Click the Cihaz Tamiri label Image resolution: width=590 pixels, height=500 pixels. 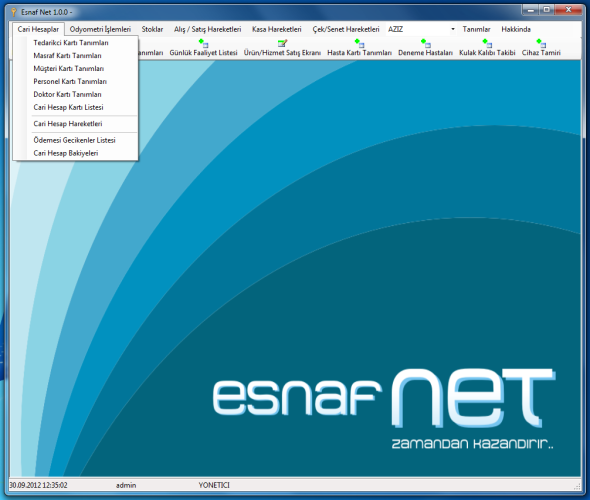[541, 53]
